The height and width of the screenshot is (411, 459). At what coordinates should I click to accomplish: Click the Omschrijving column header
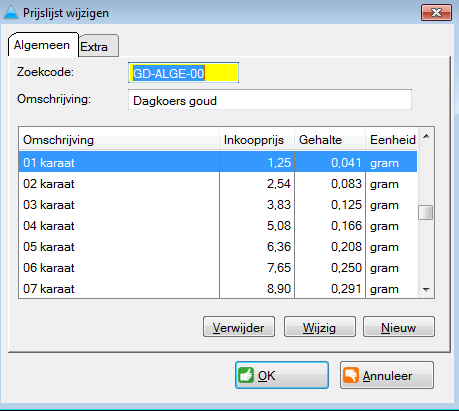click(x=119, y=140)
